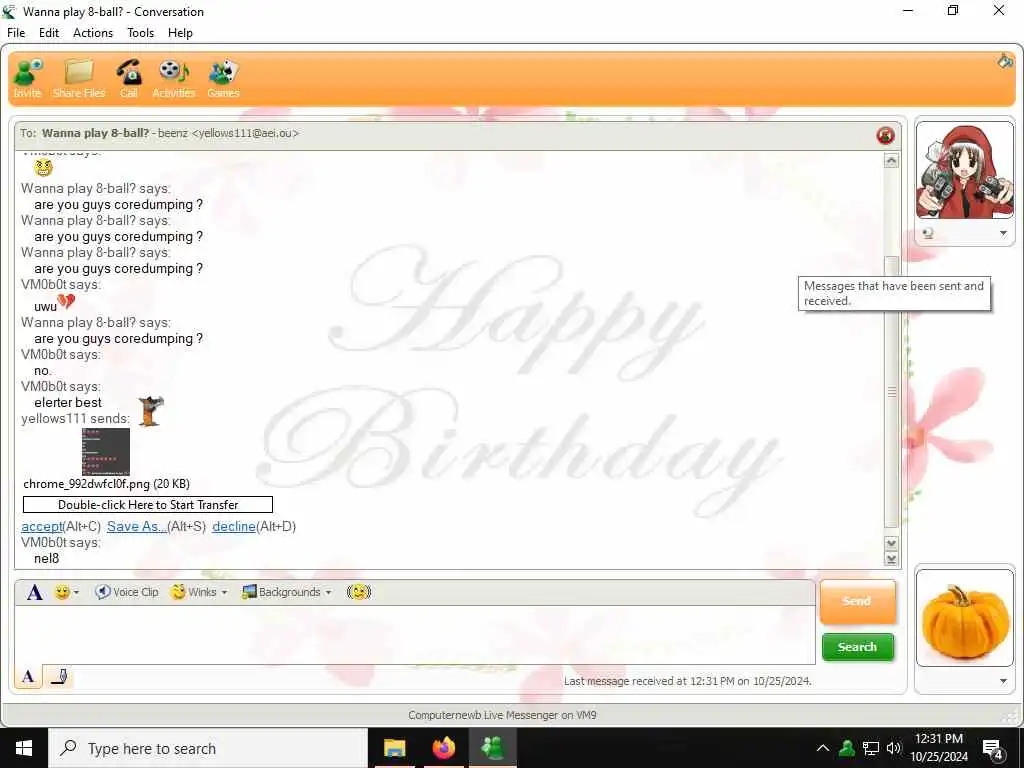Click the 'elerter best' message text
Viewport: 1024px width, 768px height.
click(68, 402)
